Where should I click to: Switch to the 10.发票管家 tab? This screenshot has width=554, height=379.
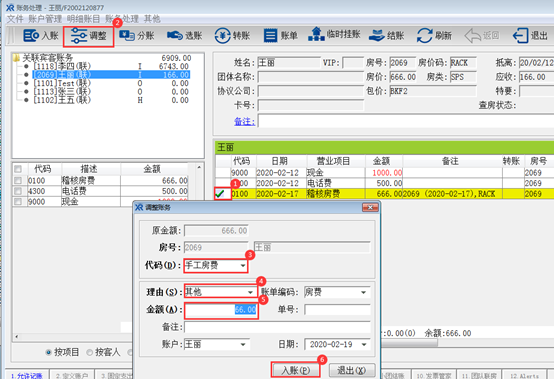[x=434, y=375]
